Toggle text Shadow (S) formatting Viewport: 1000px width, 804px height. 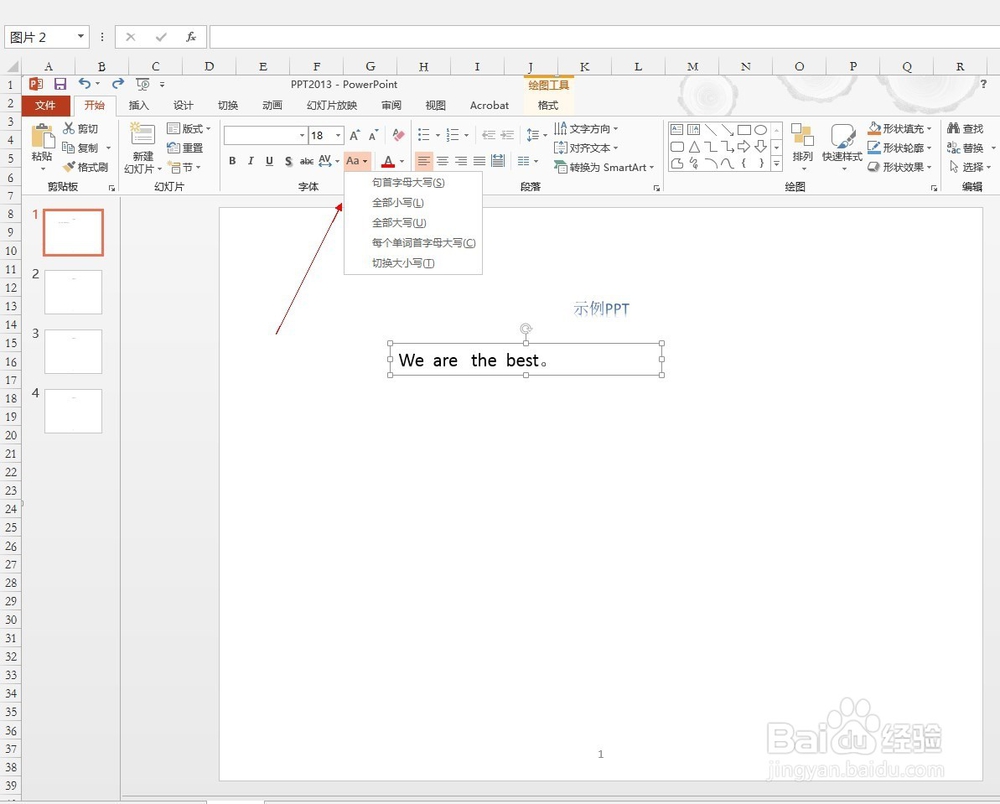click(288, 161)
